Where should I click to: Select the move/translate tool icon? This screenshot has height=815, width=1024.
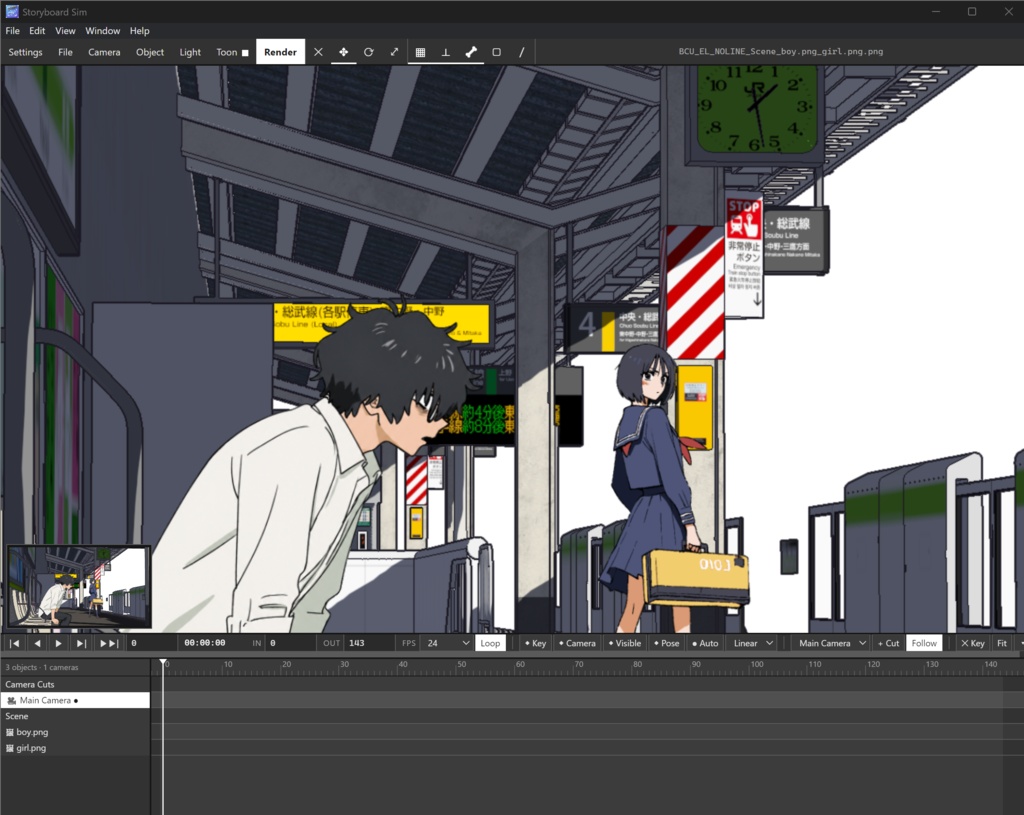pos(344,52)
